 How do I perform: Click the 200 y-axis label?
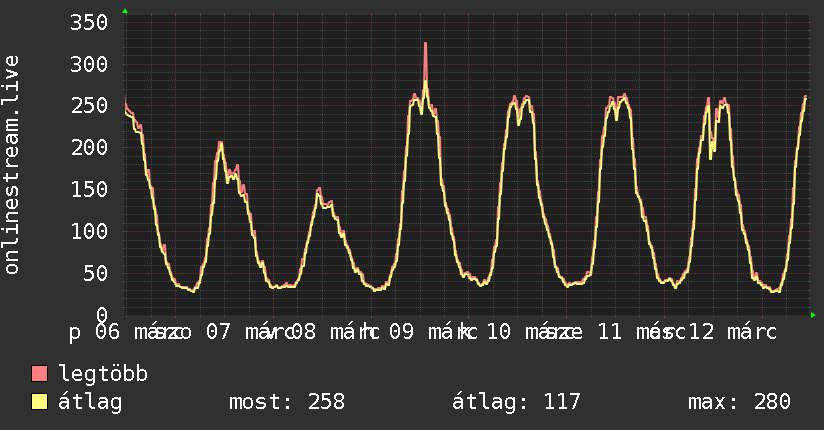pos(89,147)
